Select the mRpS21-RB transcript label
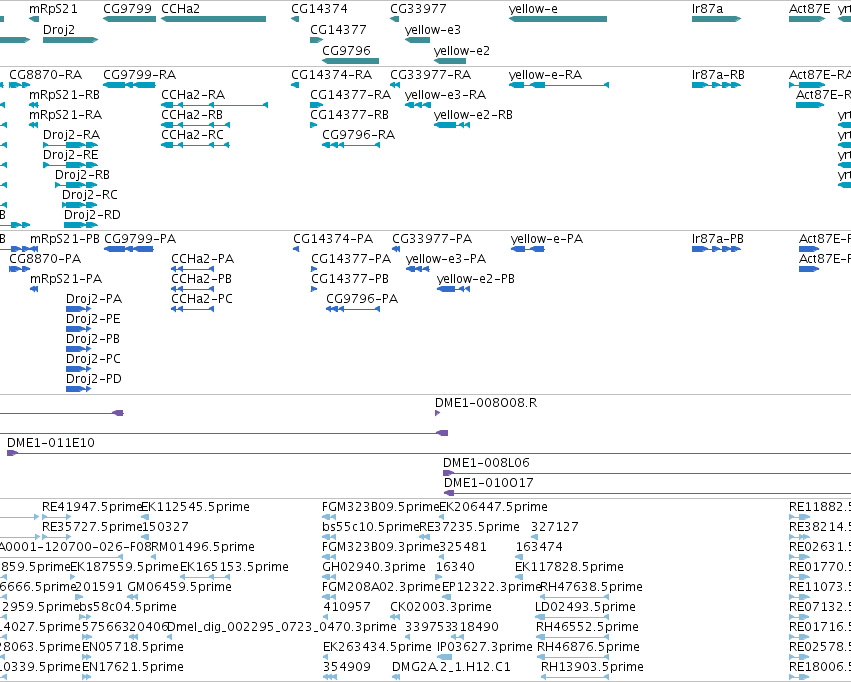The image size is (851, 682). pyautogui.click(x=65, y=94)
